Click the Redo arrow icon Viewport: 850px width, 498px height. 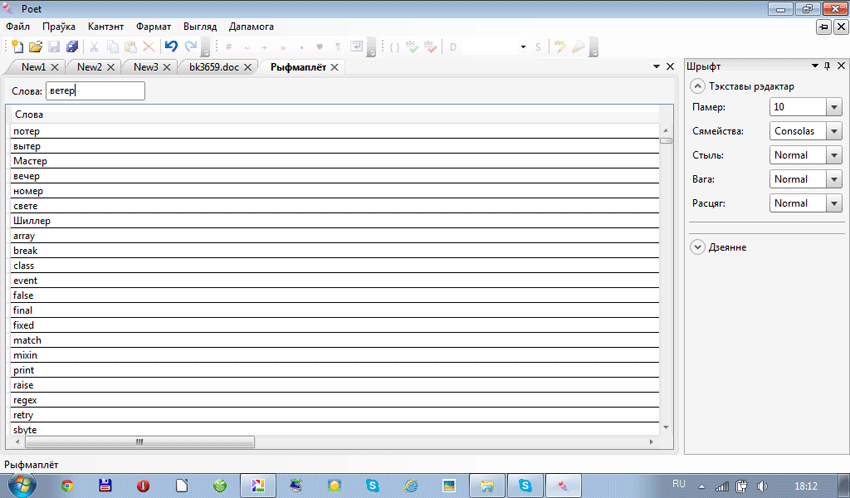point(190,47)
